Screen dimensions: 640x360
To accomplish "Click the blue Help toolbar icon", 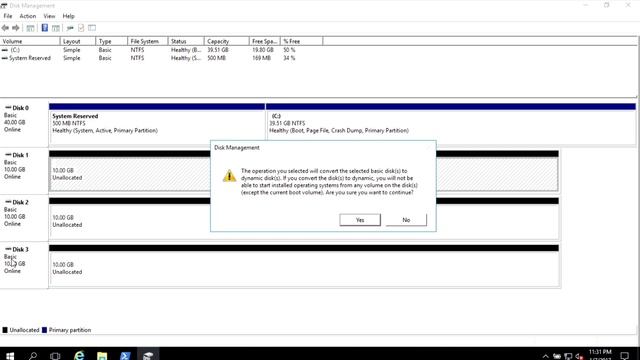I will pos(45,28).
